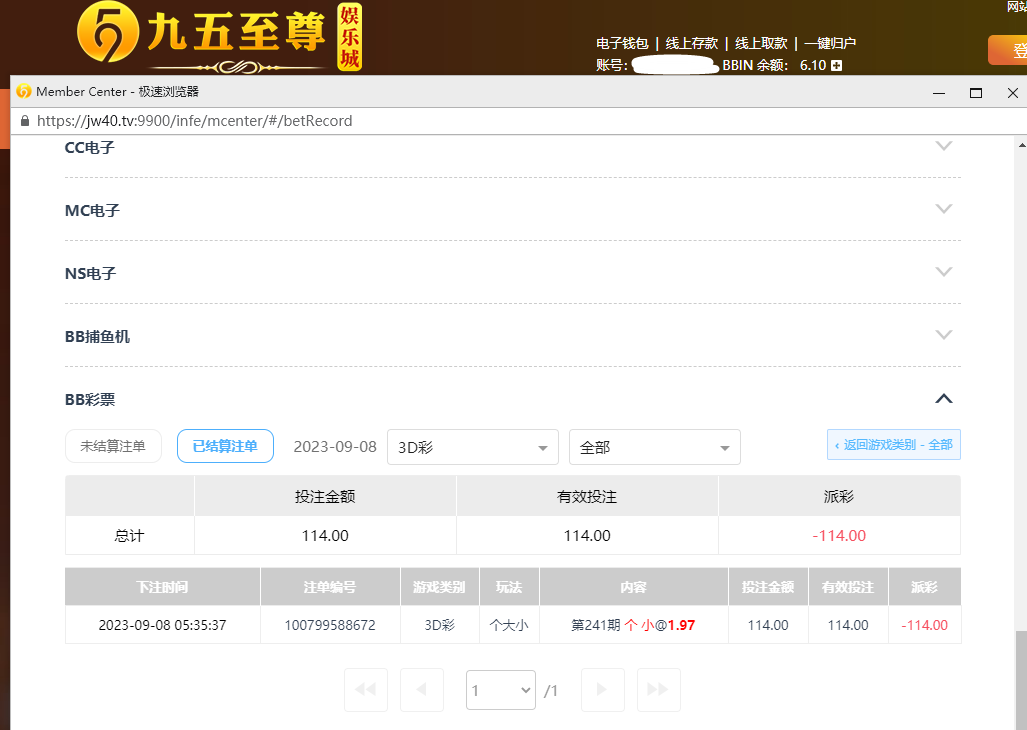Collapse the BB彩票 section
The height and width of the screenshot is (730, 1027).
943,398
